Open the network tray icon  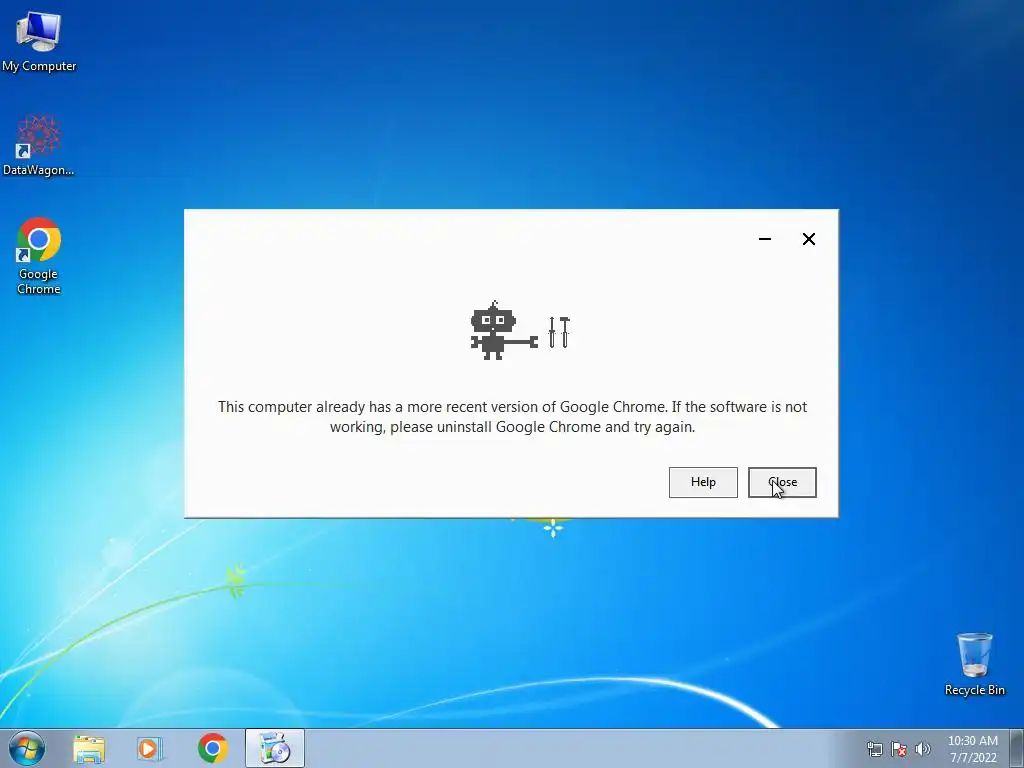[874, 749]
